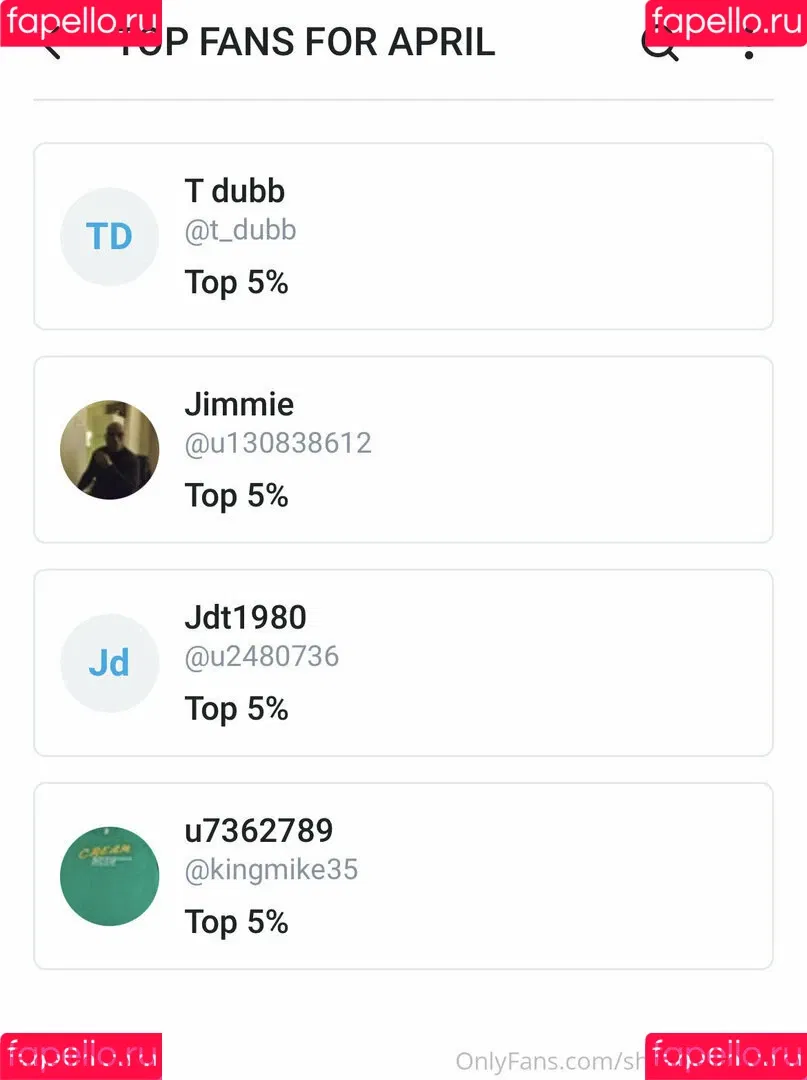Click the TOP FANS FOR APRIL heading

tap(306, 42)
